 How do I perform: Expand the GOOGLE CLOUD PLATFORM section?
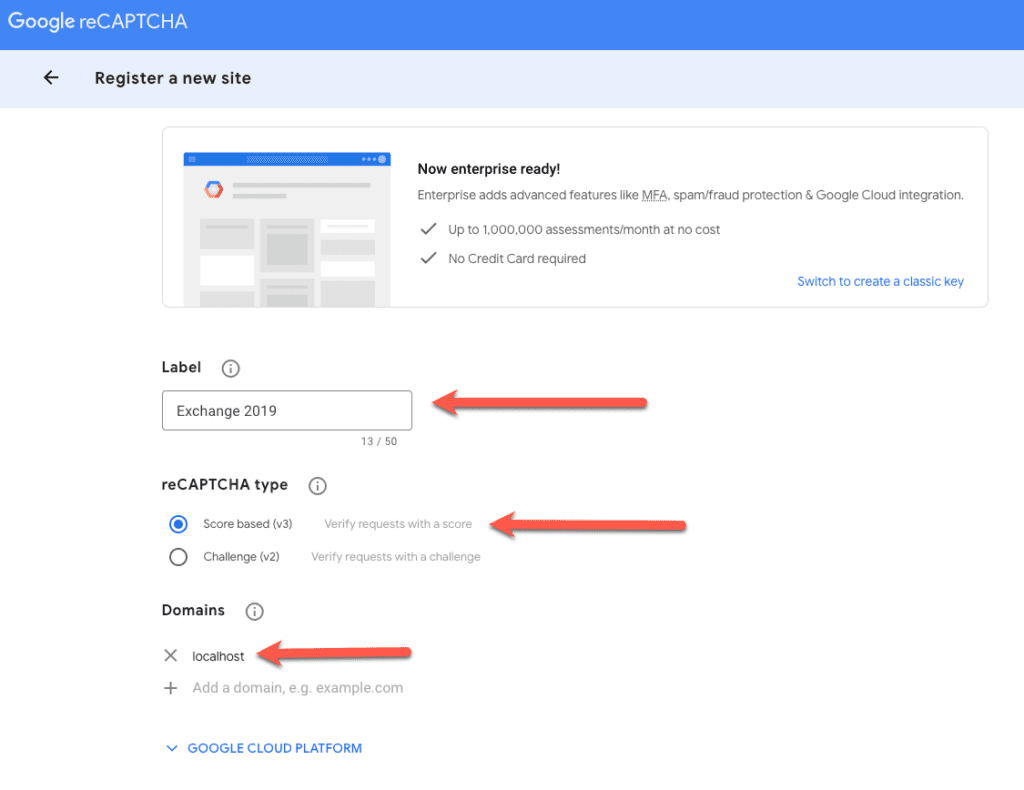(274, 747)
